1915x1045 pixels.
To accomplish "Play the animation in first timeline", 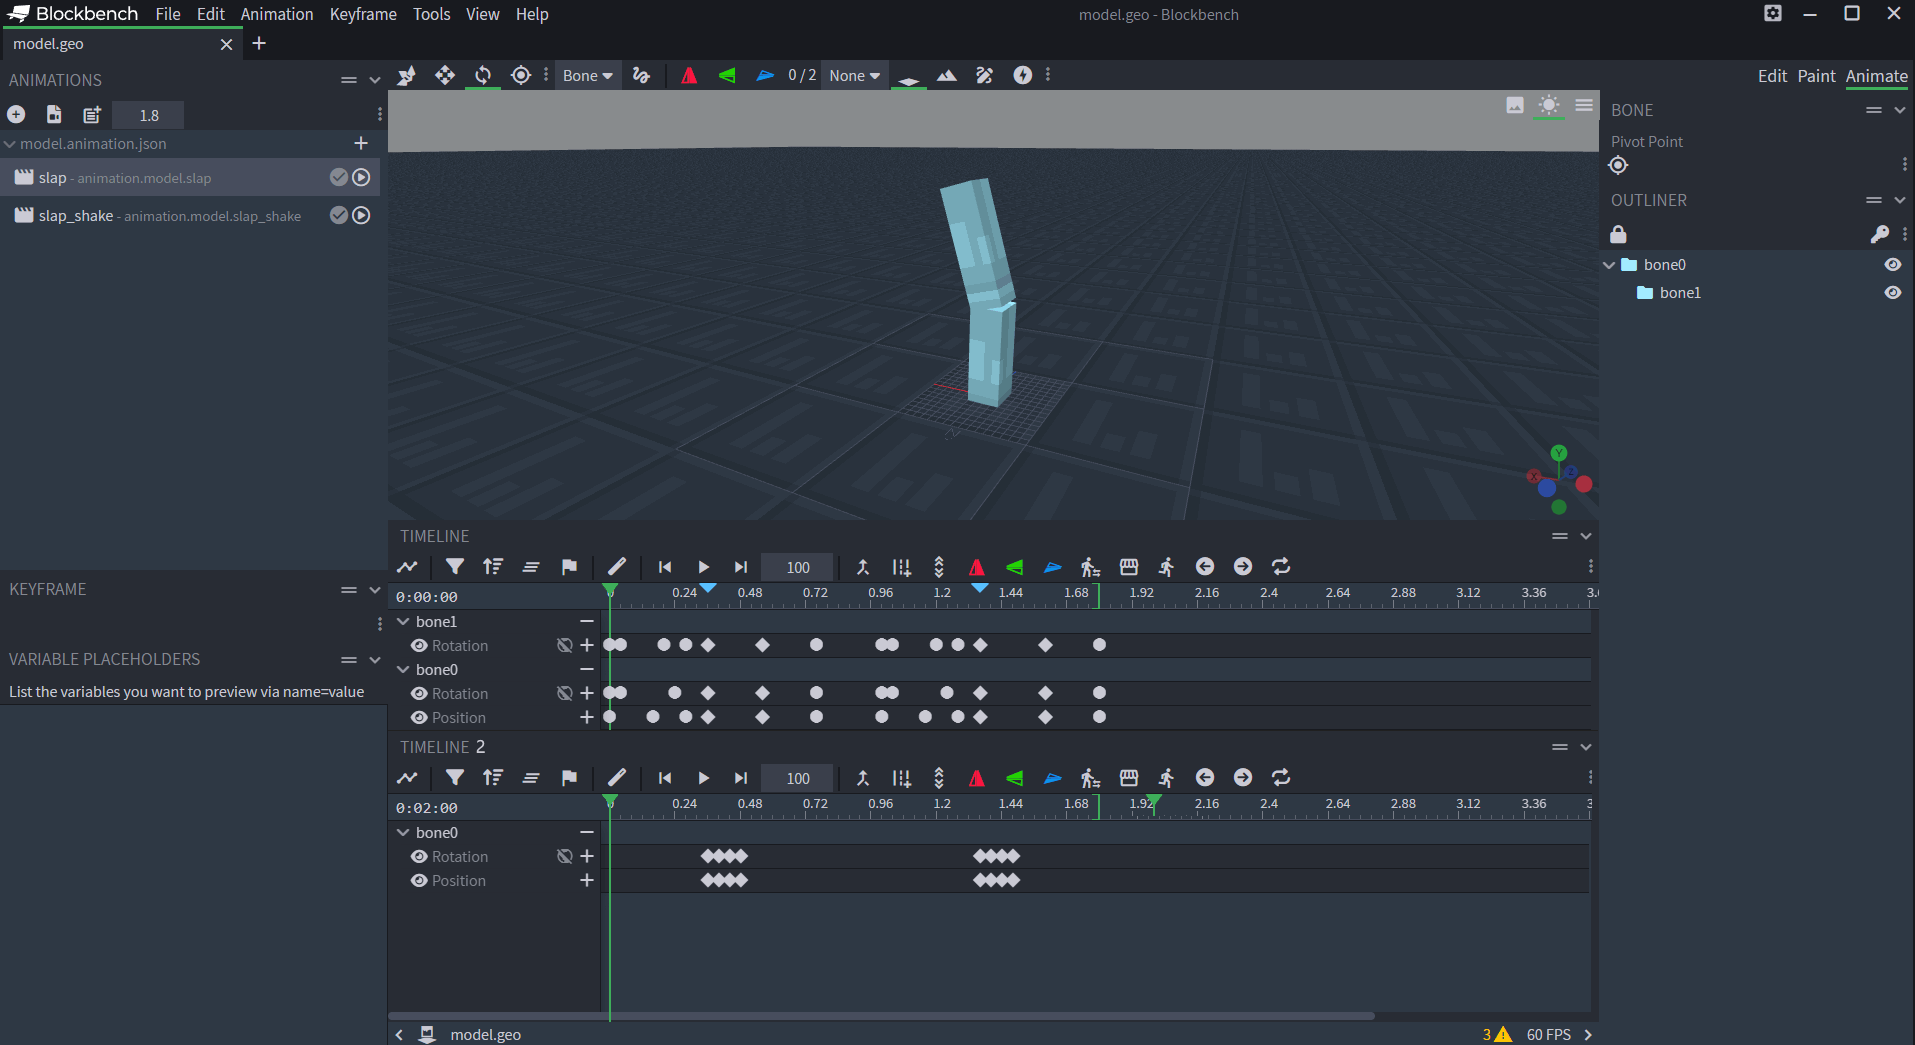I will point(703,567).
